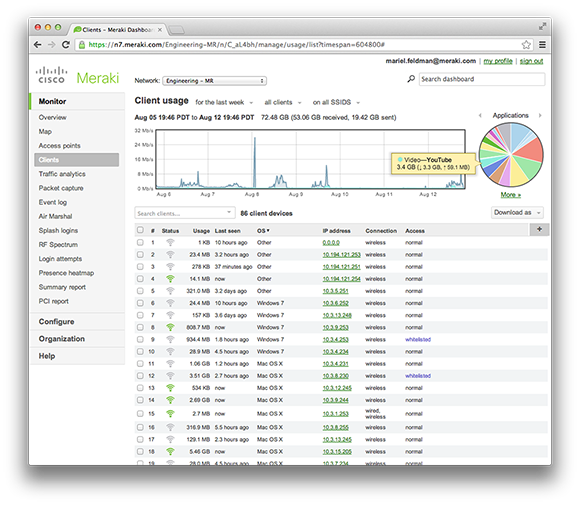This screenshot has width=580, height=505.
Task: Tick the checkbox for client row 12
Action: click(x=140, y=376)
